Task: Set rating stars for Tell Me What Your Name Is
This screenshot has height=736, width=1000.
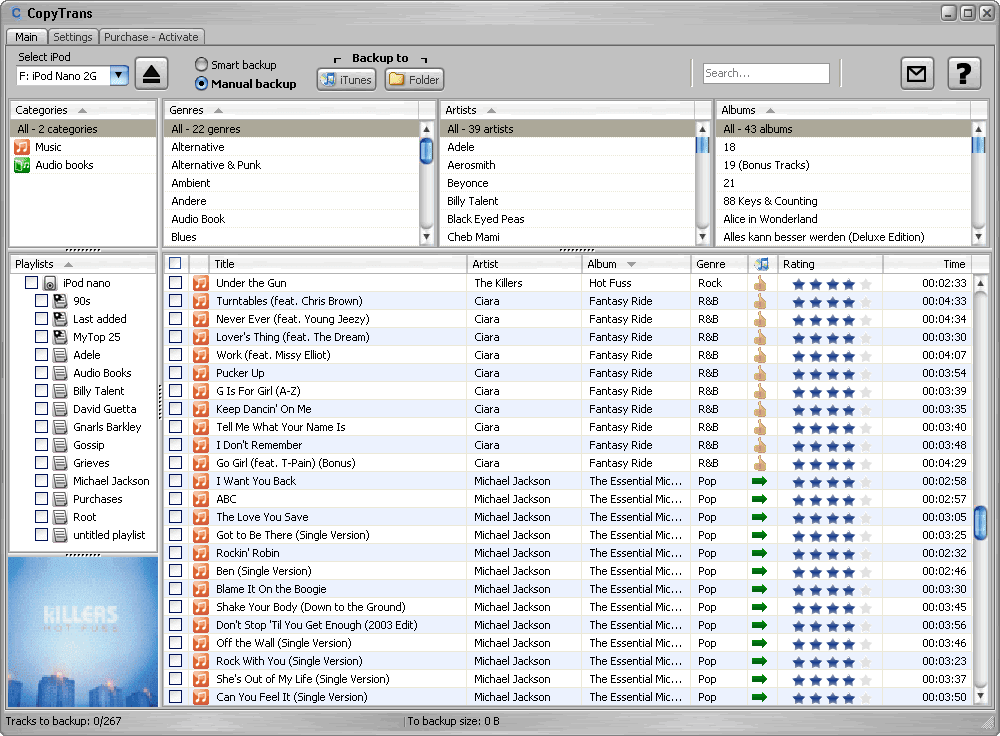Action: (831, 428)
